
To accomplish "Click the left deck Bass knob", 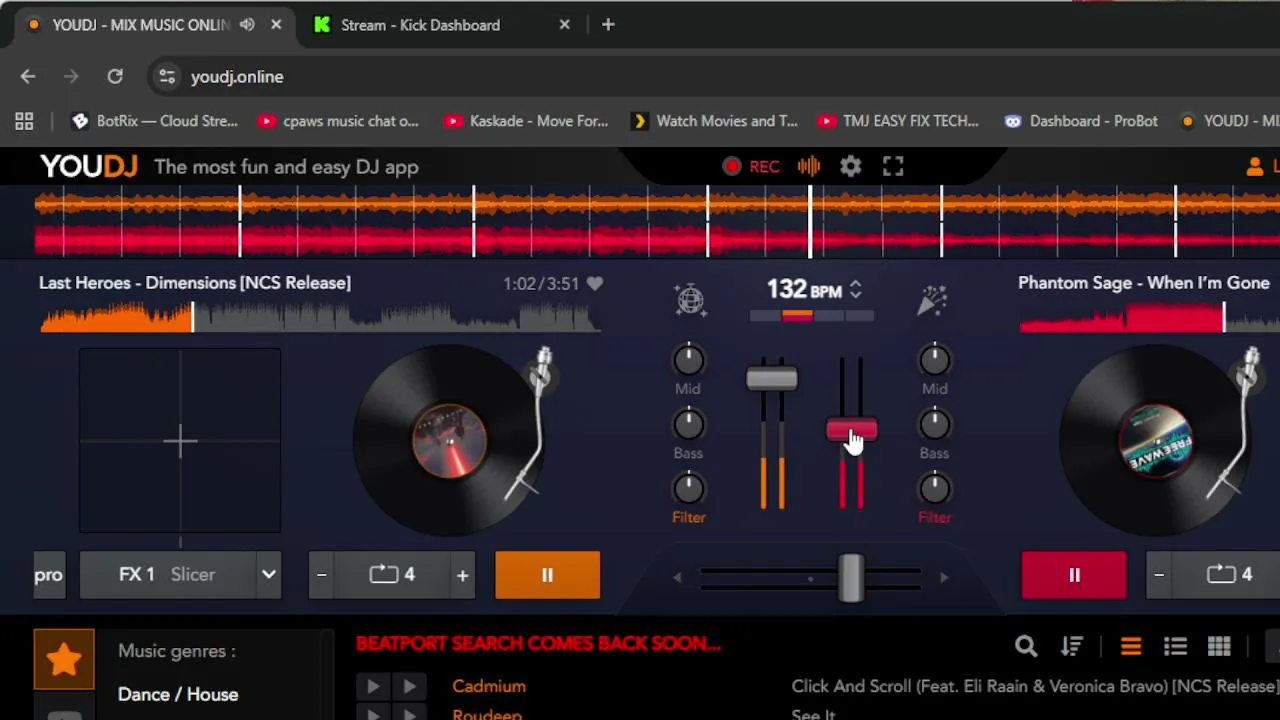I will (688, 425).
